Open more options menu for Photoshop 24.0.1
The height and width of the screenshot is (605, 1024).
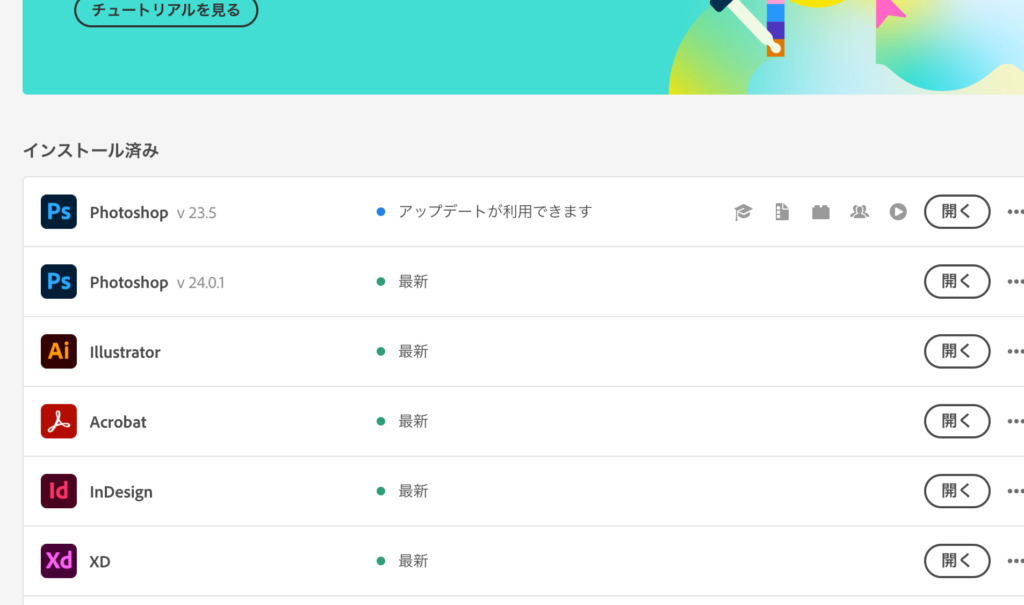[x=1016, y=282]
